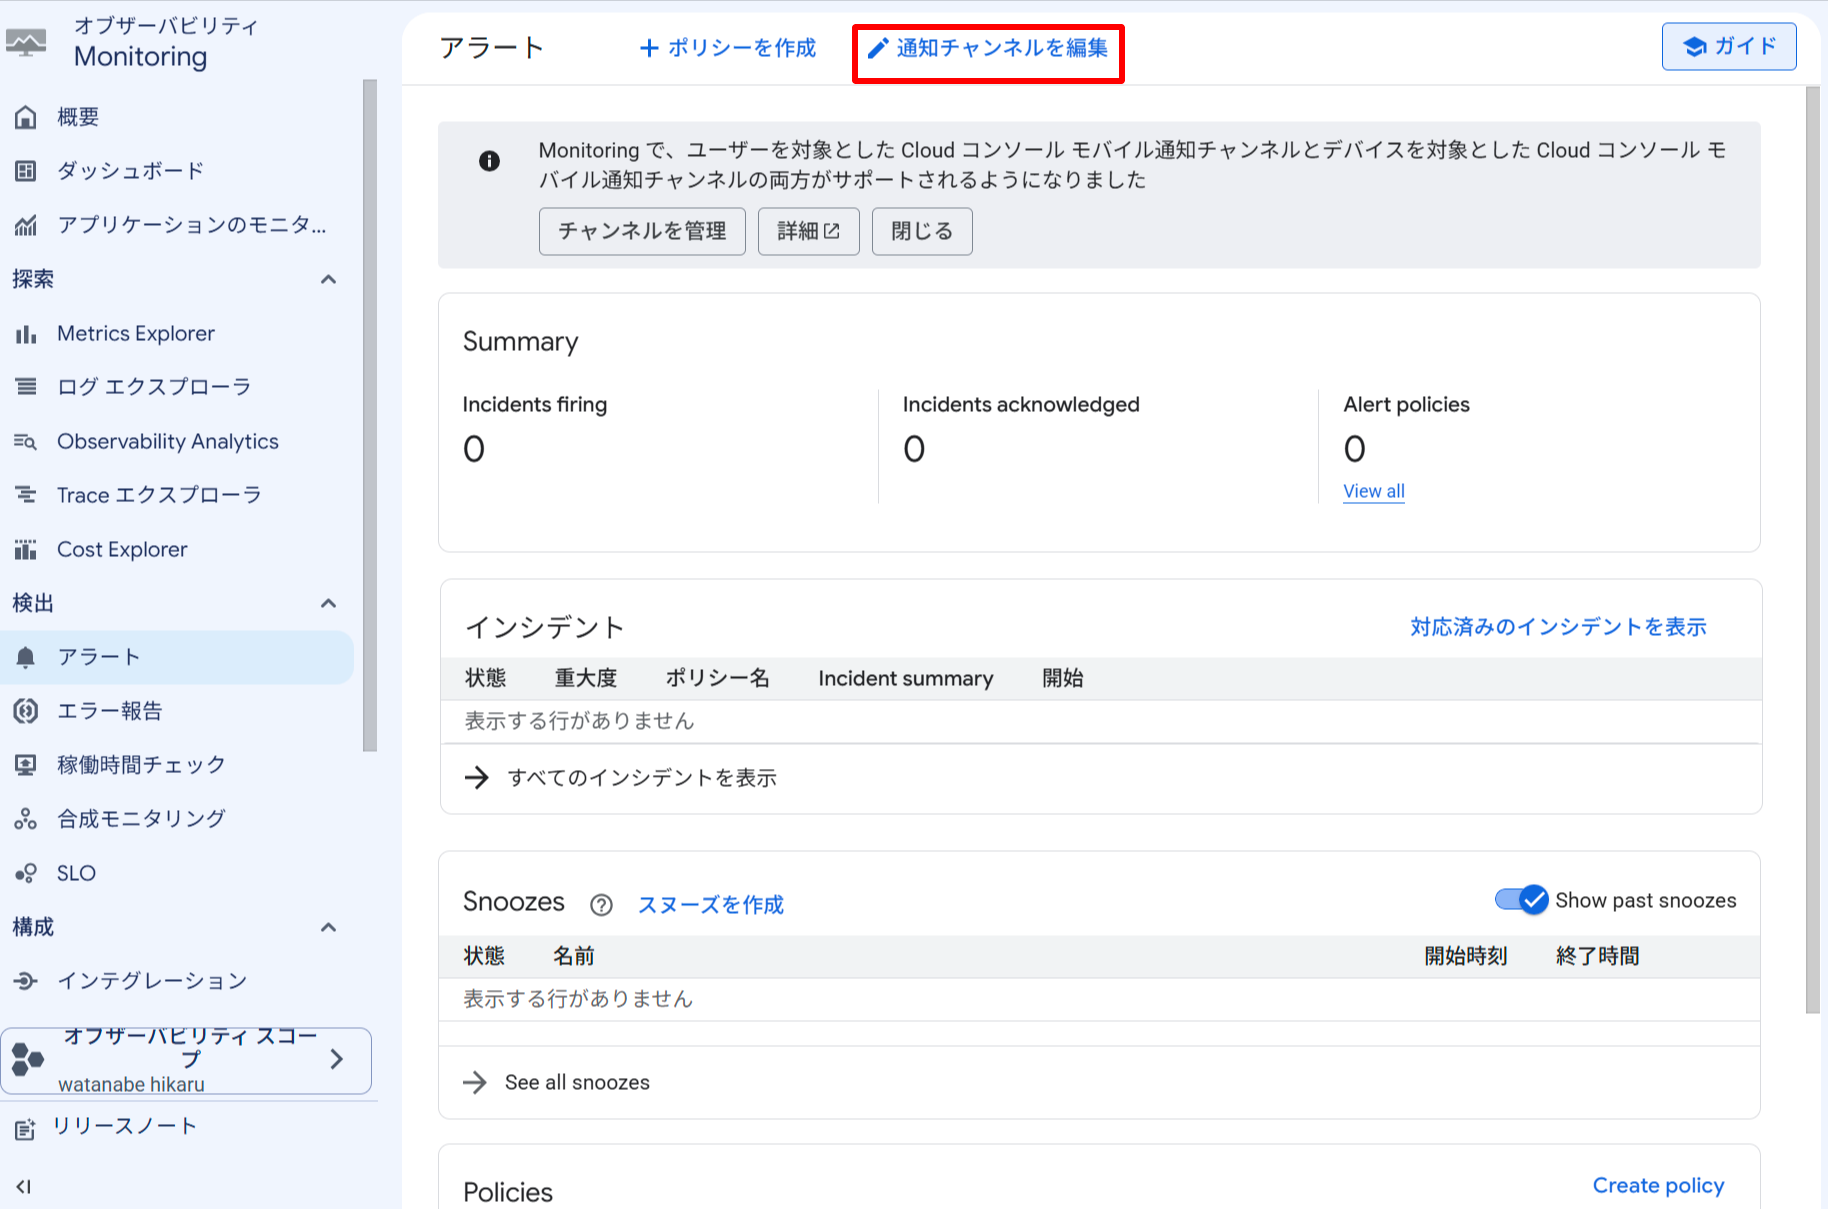The width and height of the screenshot is (1828, 1209).
Task: Click the info icon in the banner
Action: 489,161
